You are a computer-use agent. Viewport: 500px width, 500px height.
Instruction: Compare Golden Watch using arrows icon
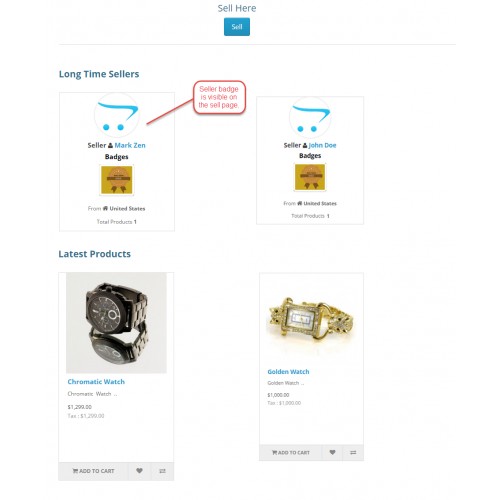tap(353, 452)
